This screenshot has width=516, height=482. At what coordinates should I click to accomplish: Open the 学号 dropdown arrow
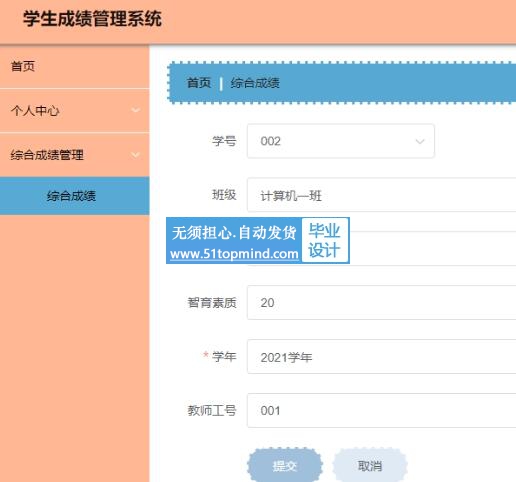pos(420,141)
